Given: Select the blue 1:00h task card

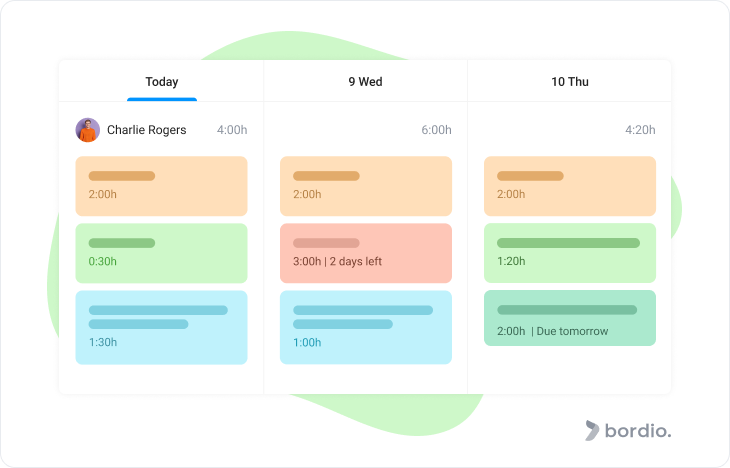Looking at the screenshot, I should pos(366,327).
